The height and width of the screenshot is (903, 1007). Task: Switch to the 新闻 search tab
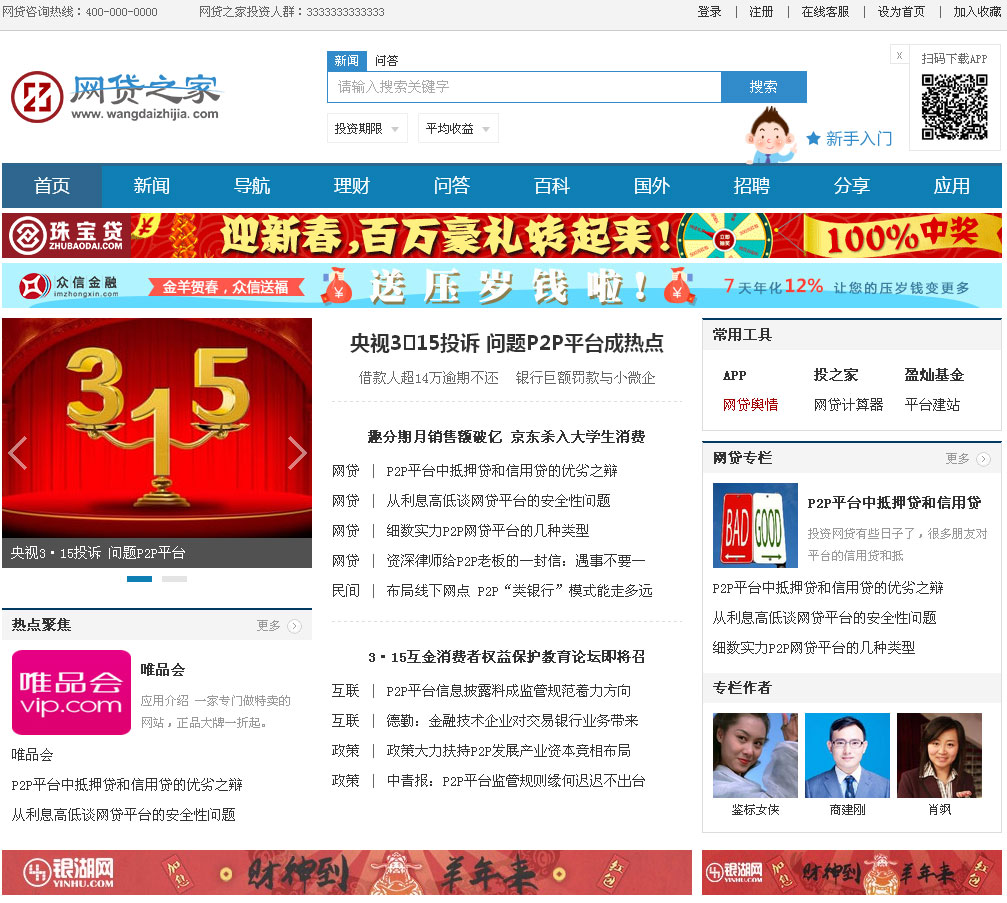(x=347, y=60)
